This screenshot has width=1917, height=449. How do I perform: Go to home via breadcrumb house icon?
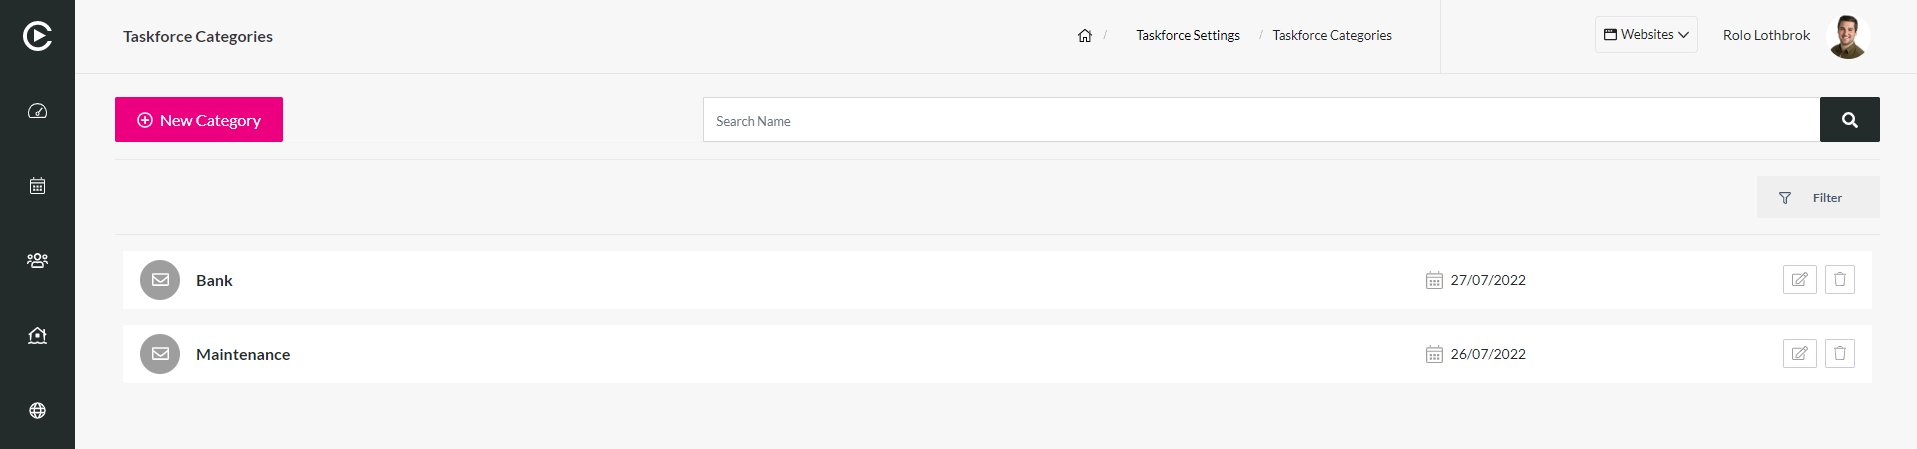(1085, 35)
